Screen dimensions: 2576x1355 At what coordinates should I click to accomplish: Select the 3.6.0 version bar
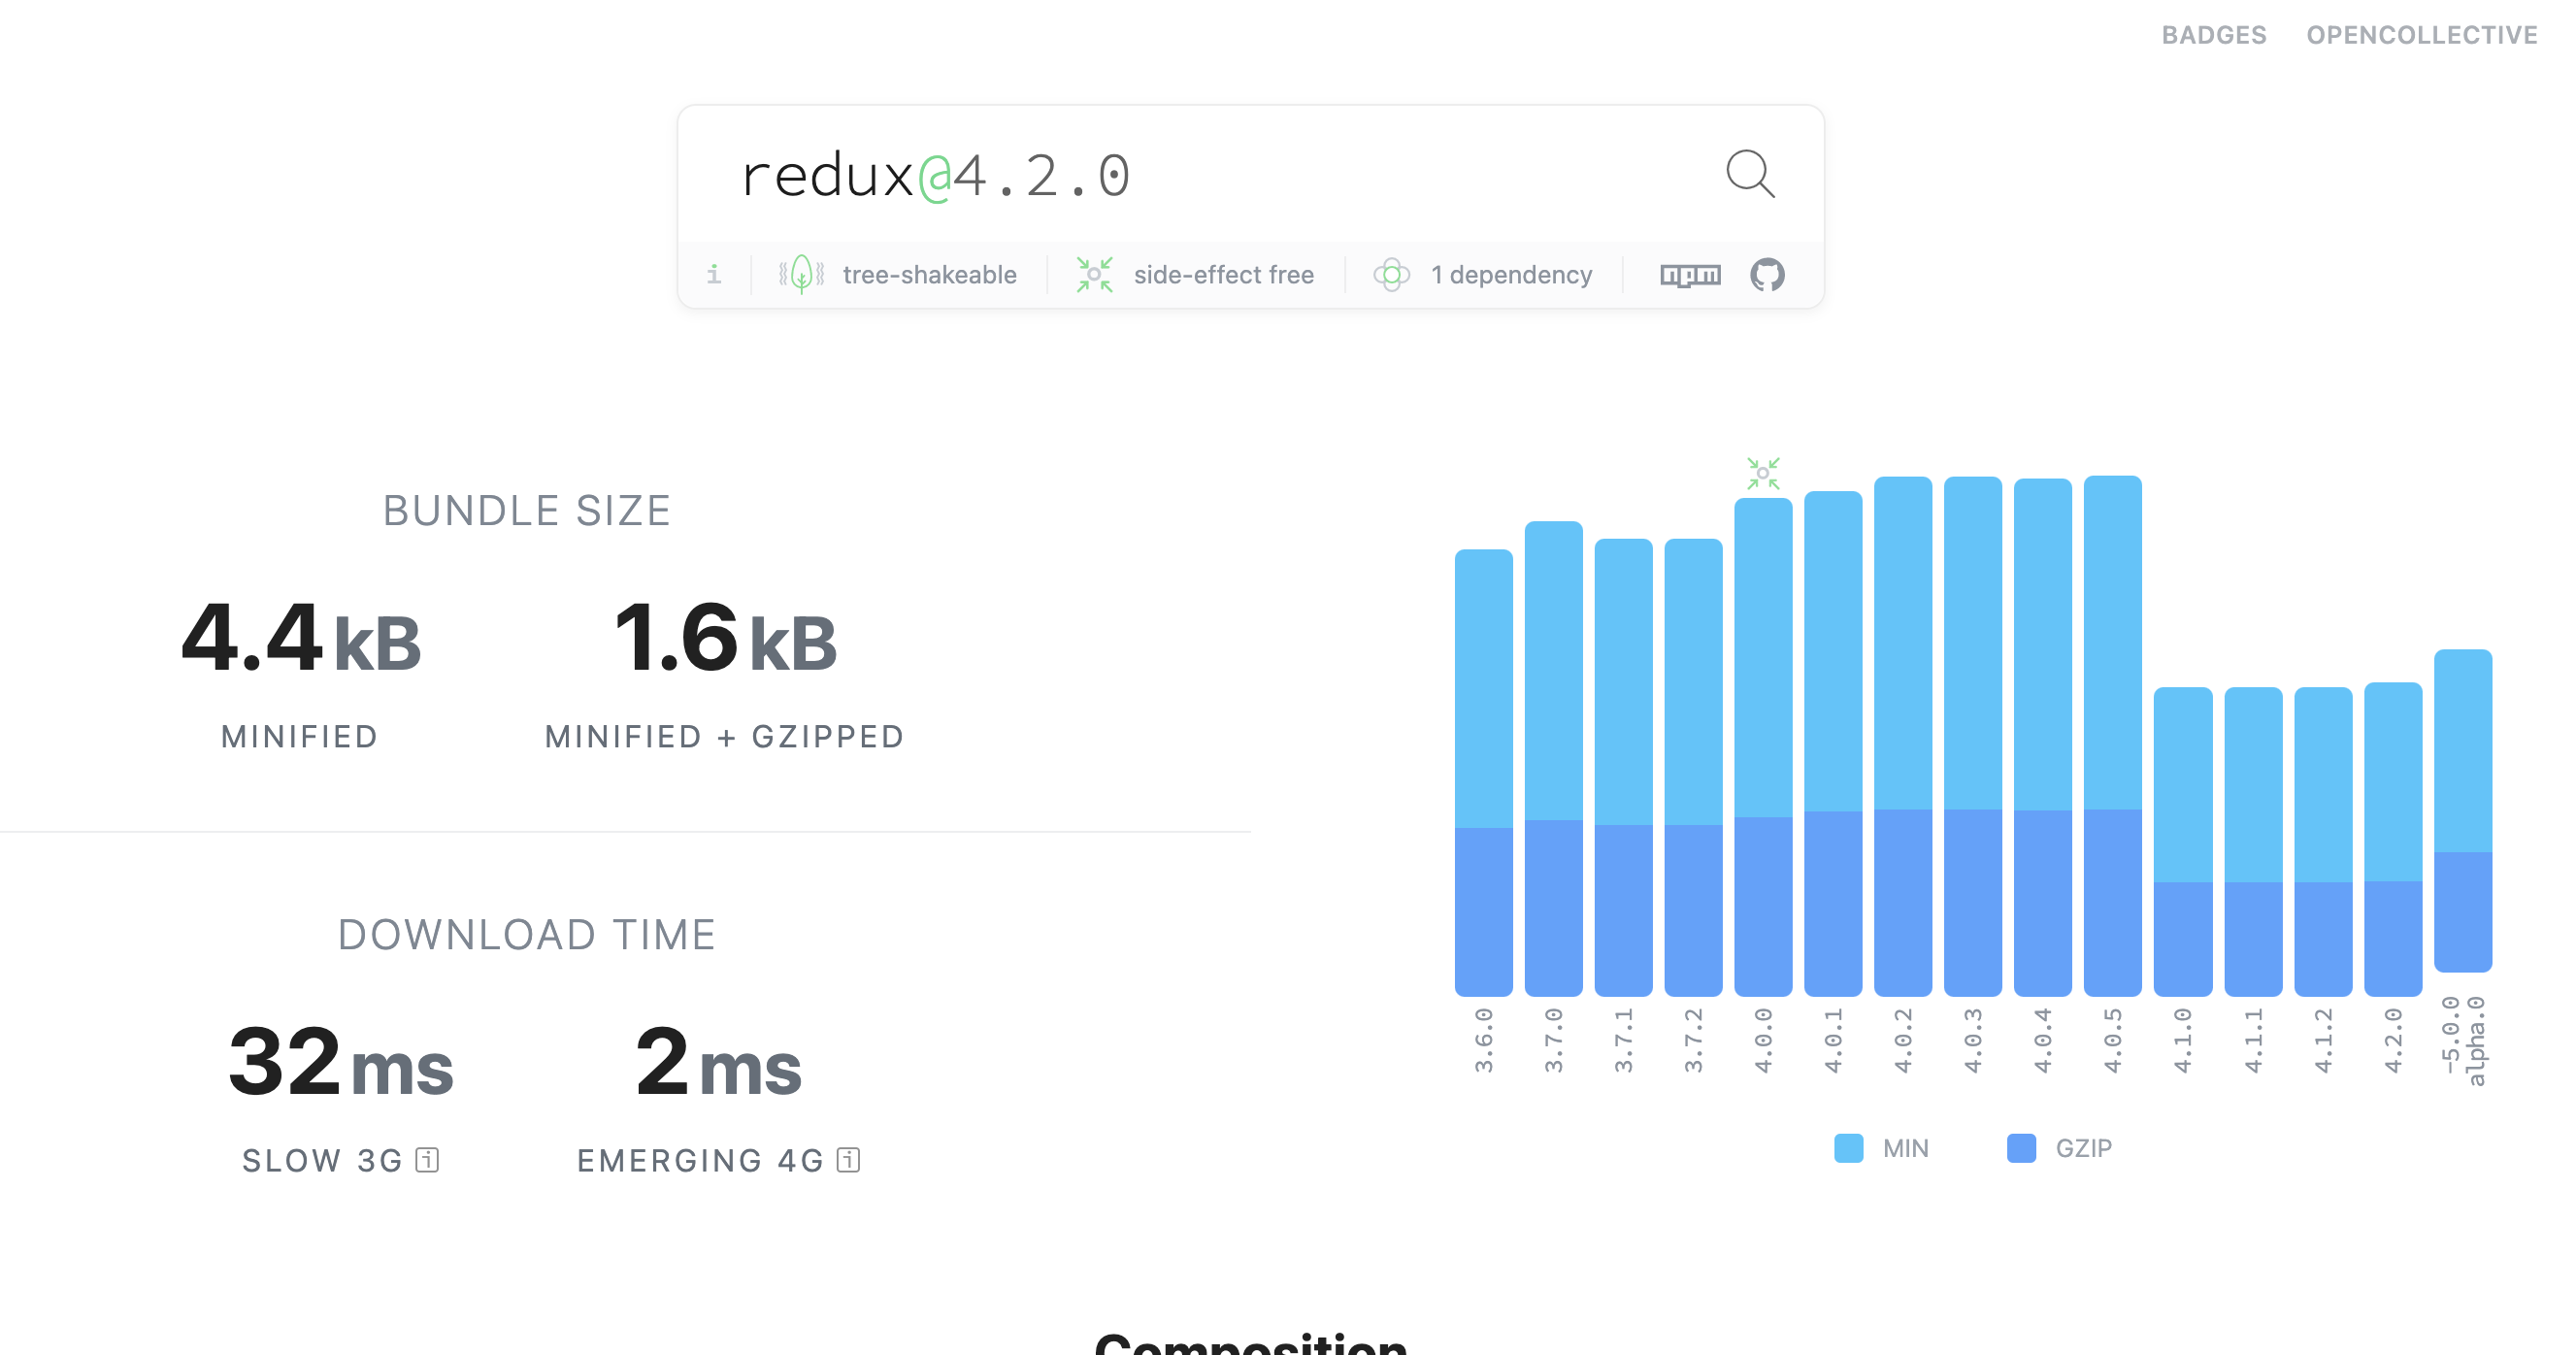point(1483,772)
